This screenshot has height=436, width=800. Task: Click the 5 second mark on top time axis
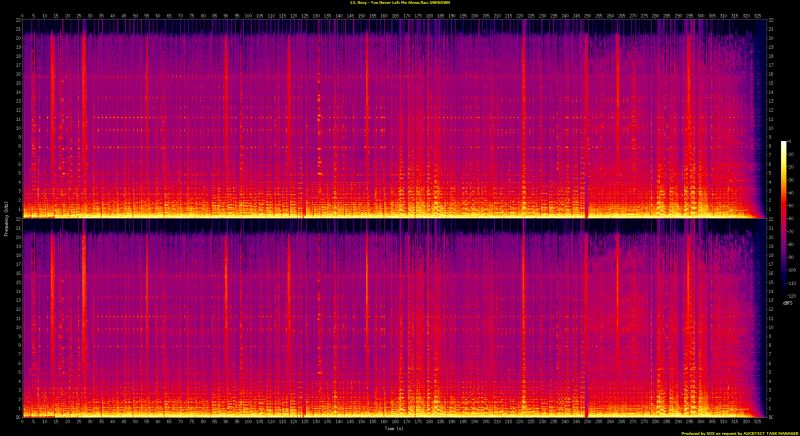coord(33,15)
